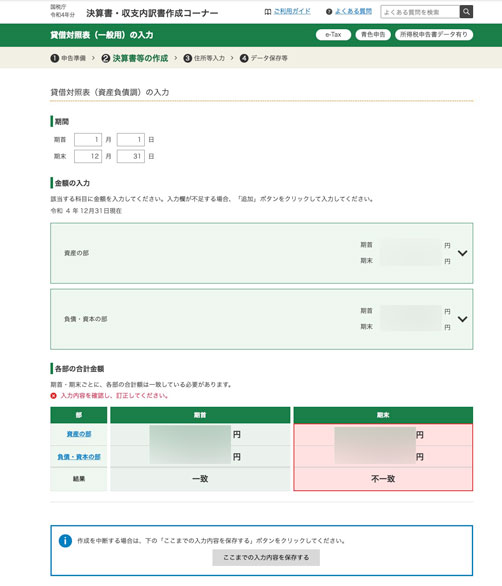Click step 4 データ保存等 number icon

coord(244,58)
